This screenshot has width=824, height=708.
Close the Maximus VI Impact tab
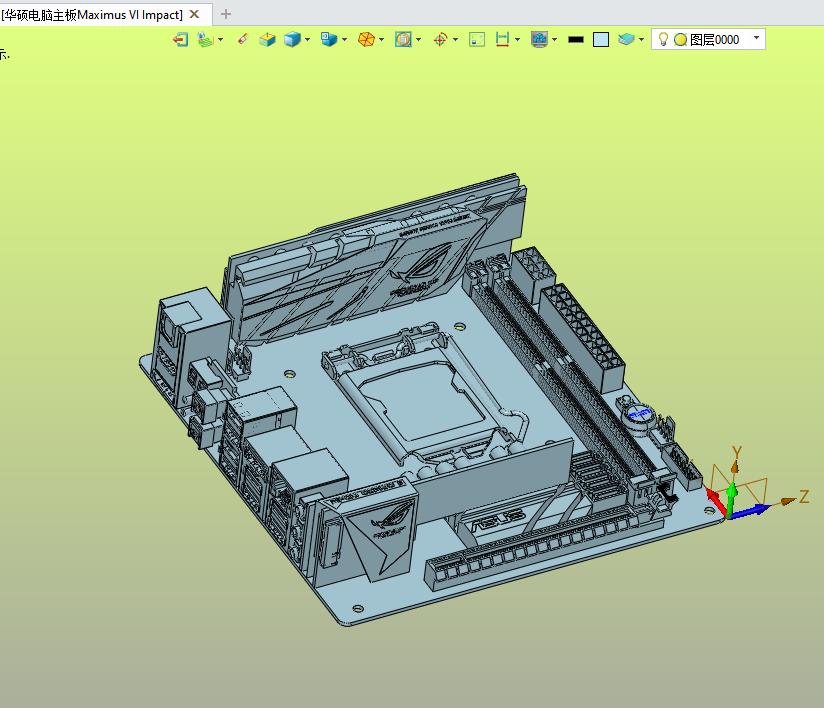194,14
